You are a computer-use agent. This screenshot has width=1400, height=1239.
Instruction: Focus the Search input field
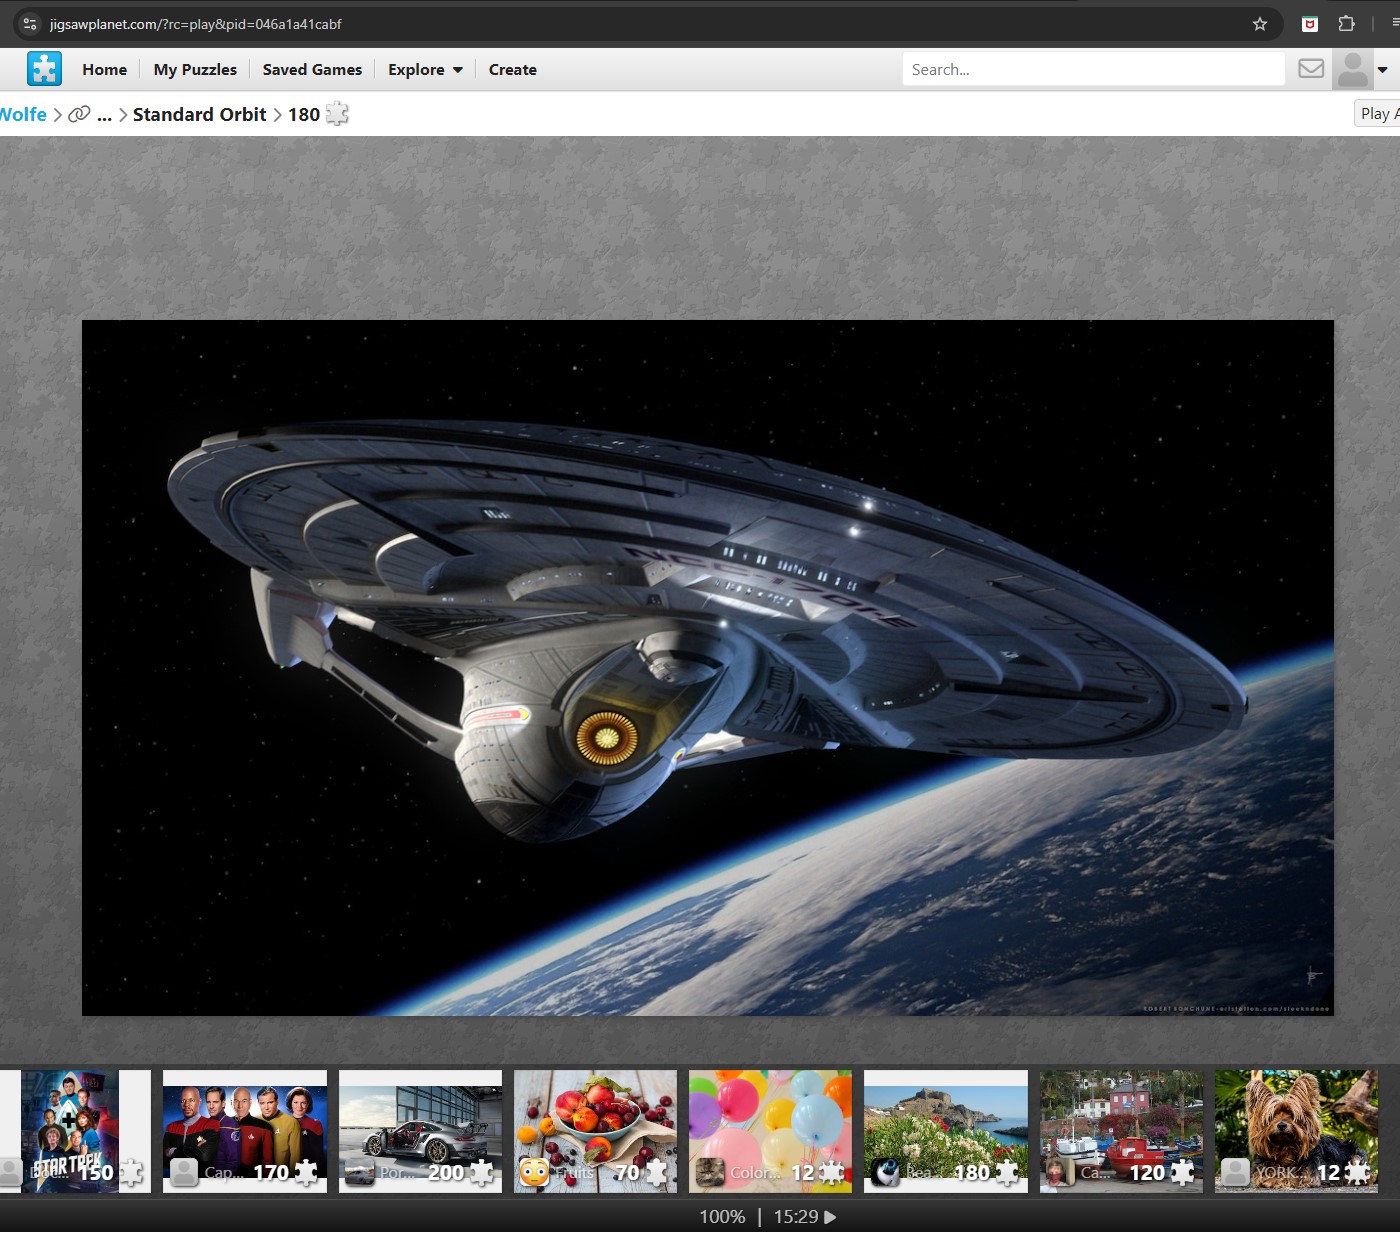point(1093,70)
